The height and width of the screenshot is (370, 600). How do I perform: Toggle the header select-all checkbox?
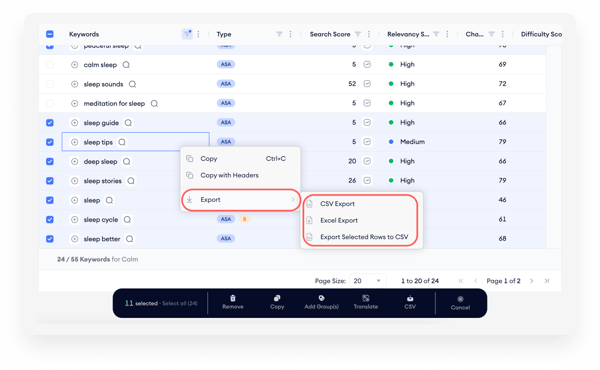[x=50, y=34]
